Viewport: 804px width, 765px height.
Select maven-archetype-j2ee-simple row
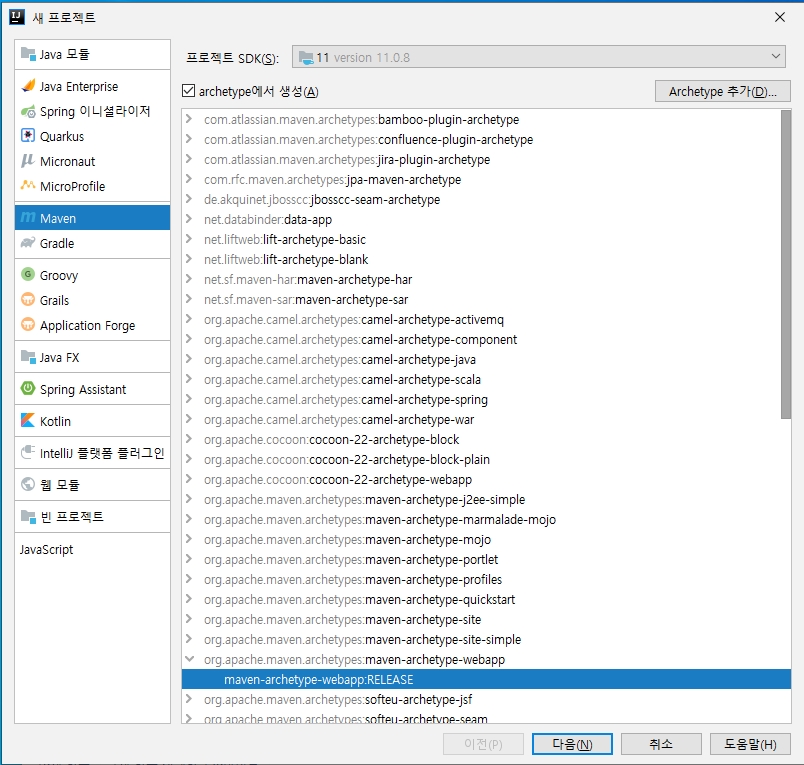(482, 499)
